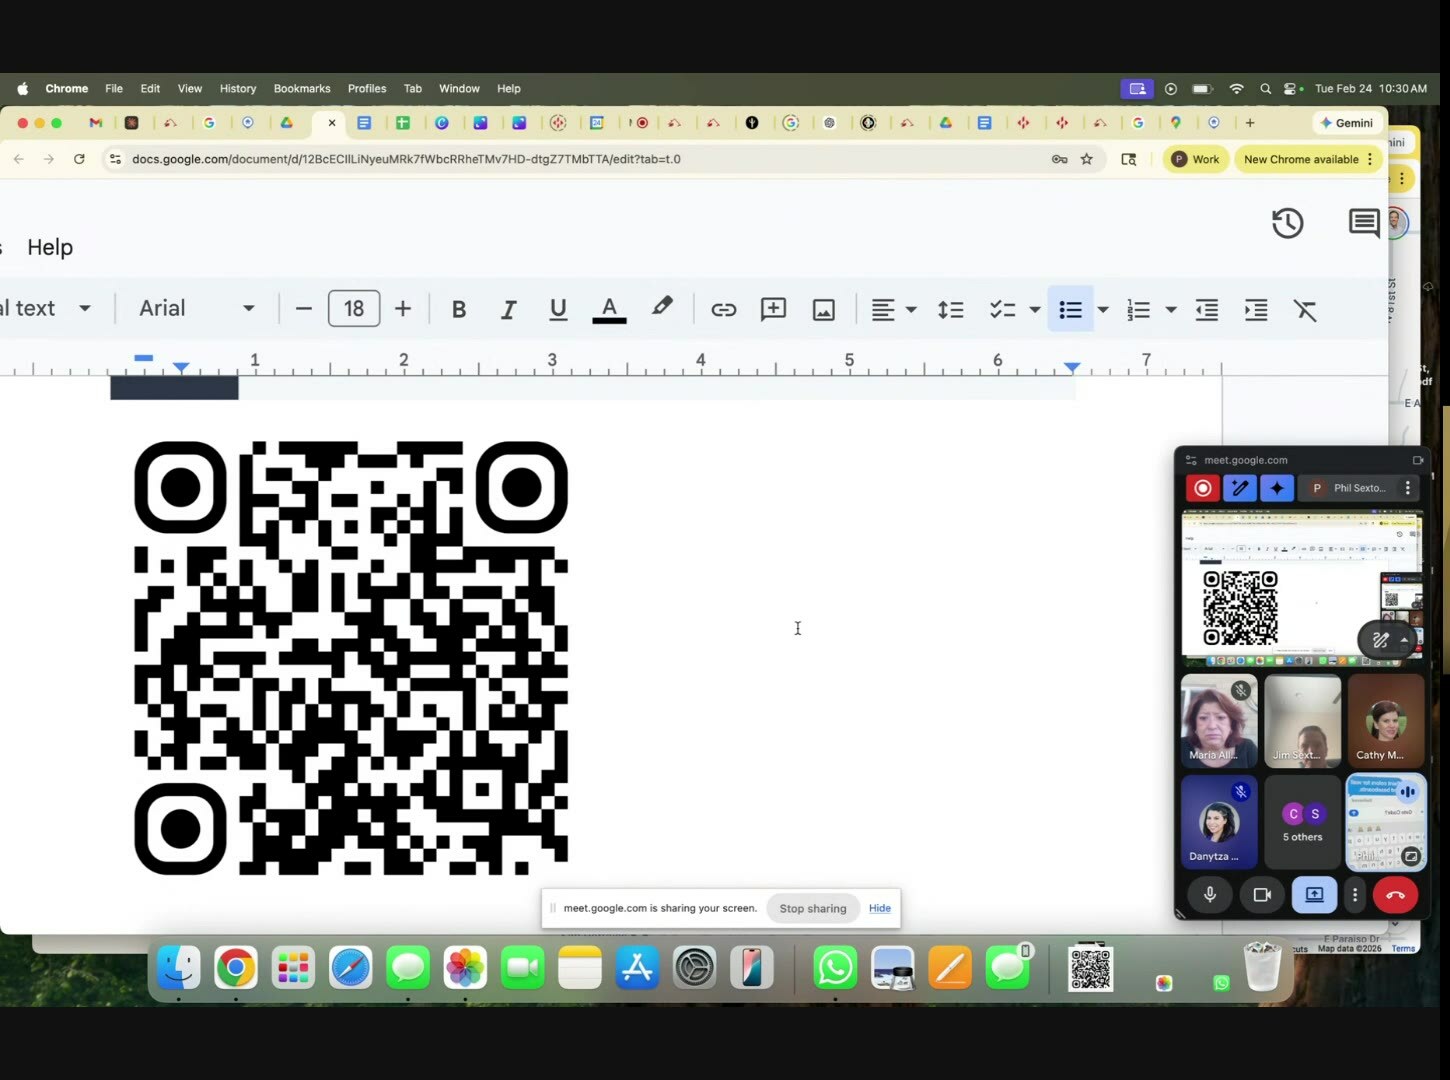Open WhatsApp from the Dock
The height and width of the screenshot is (1080, 1450).
click(835, 968)
